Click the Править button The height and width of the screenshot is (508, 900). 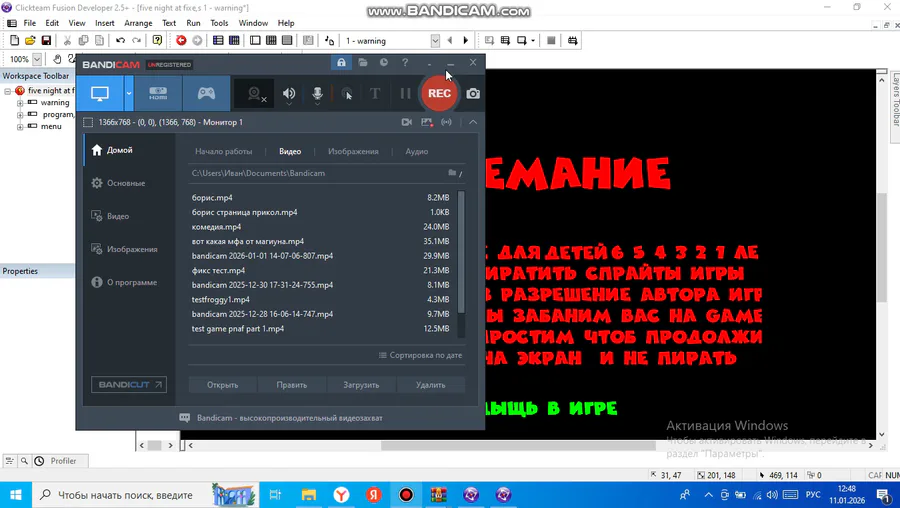292,385
